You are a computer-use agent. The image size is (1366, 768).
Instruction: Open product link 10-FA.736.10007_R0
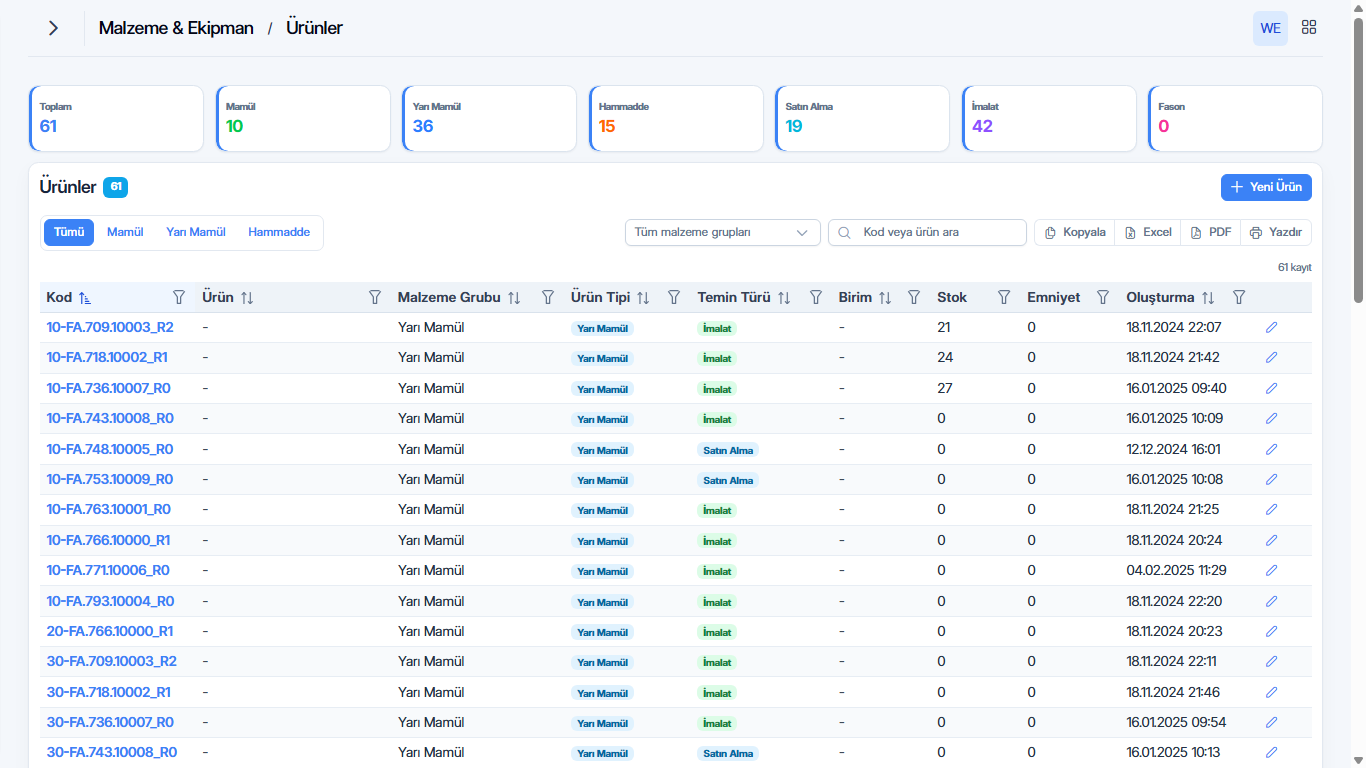[109, 388]
